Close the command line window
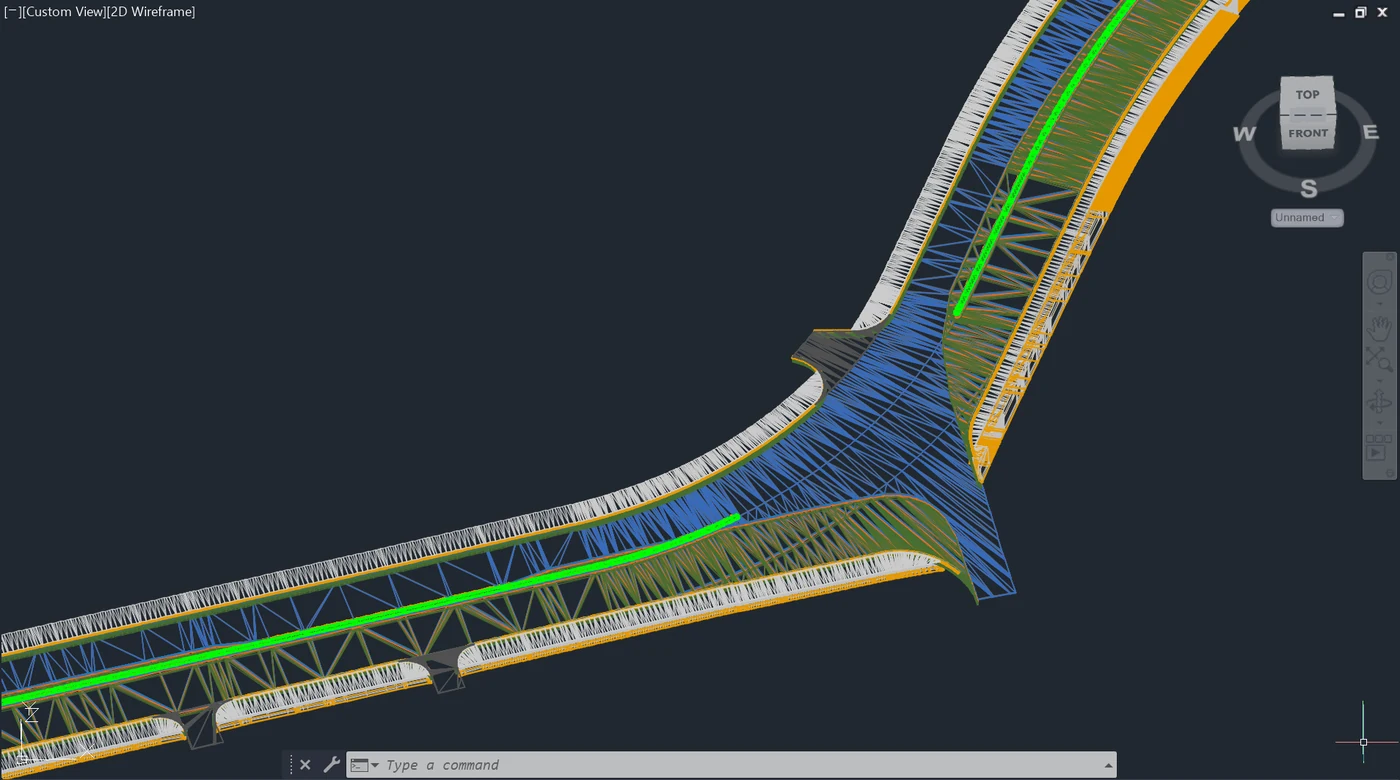Screen dimensions: 1400x780 click(305, 765)
